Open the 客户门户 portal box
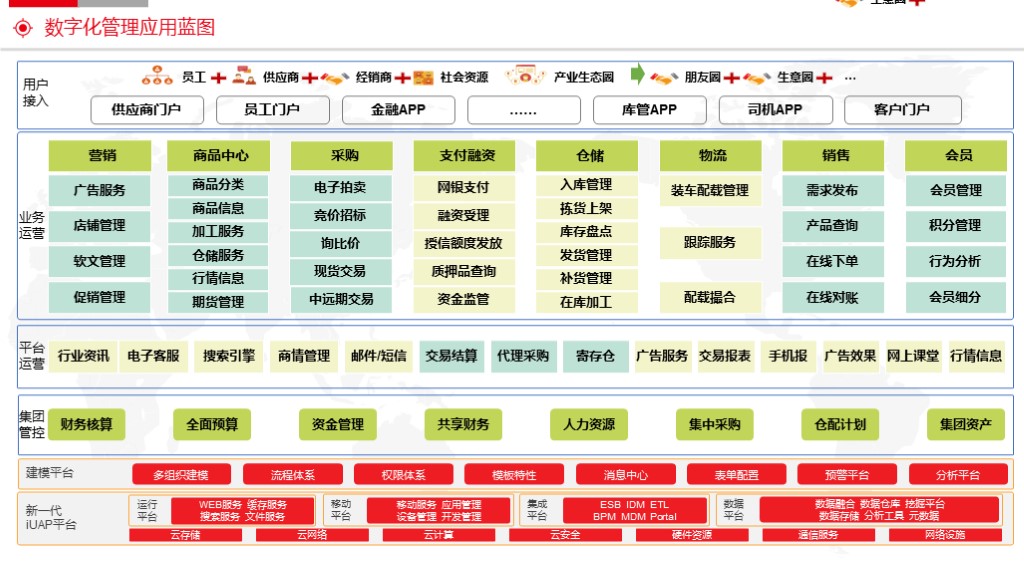The height and width of the screenshot is (576, 1024). click(903, 110)
